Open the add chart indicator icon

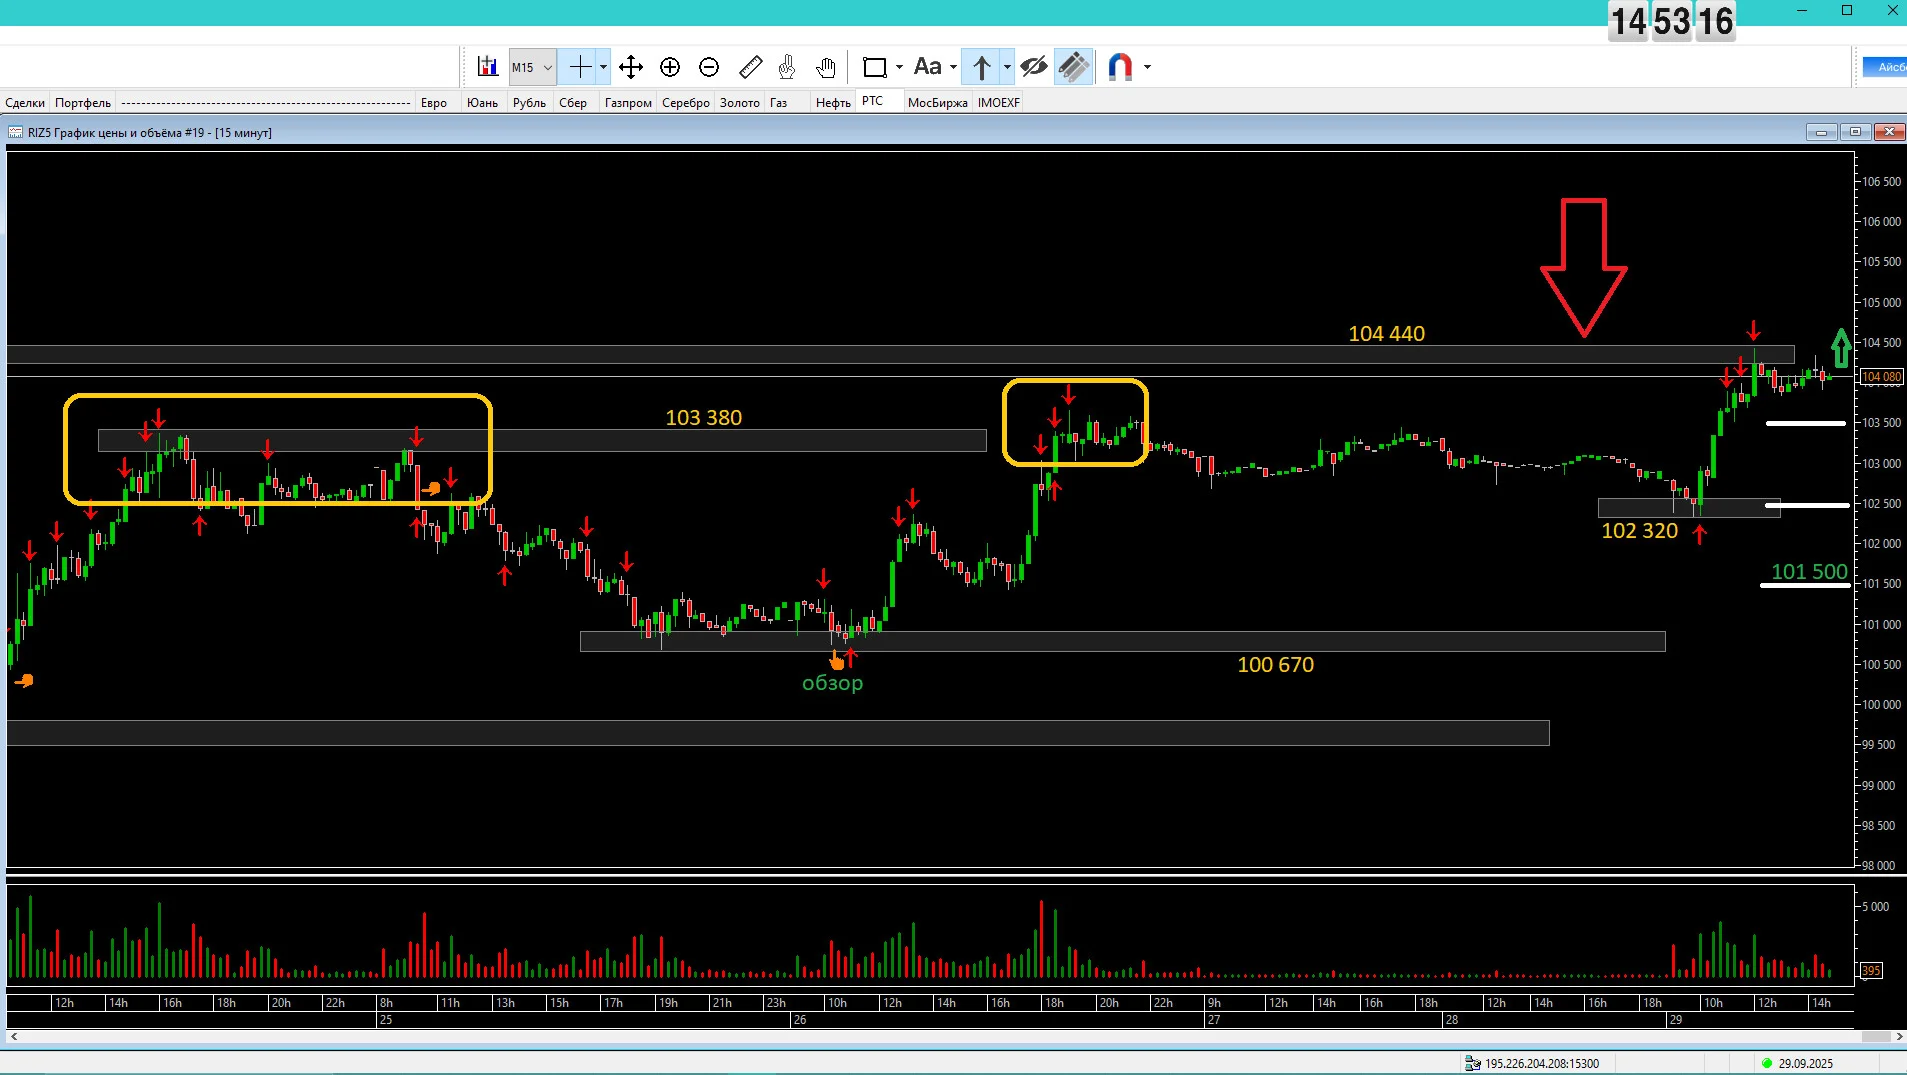tap(487, 67)
